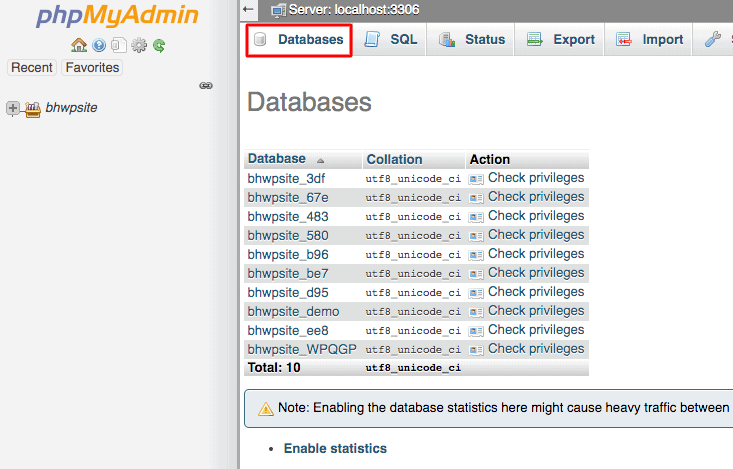Switch to the SQL tab
733x469 pixels.
pyautogui.click(x=390, y=40)
